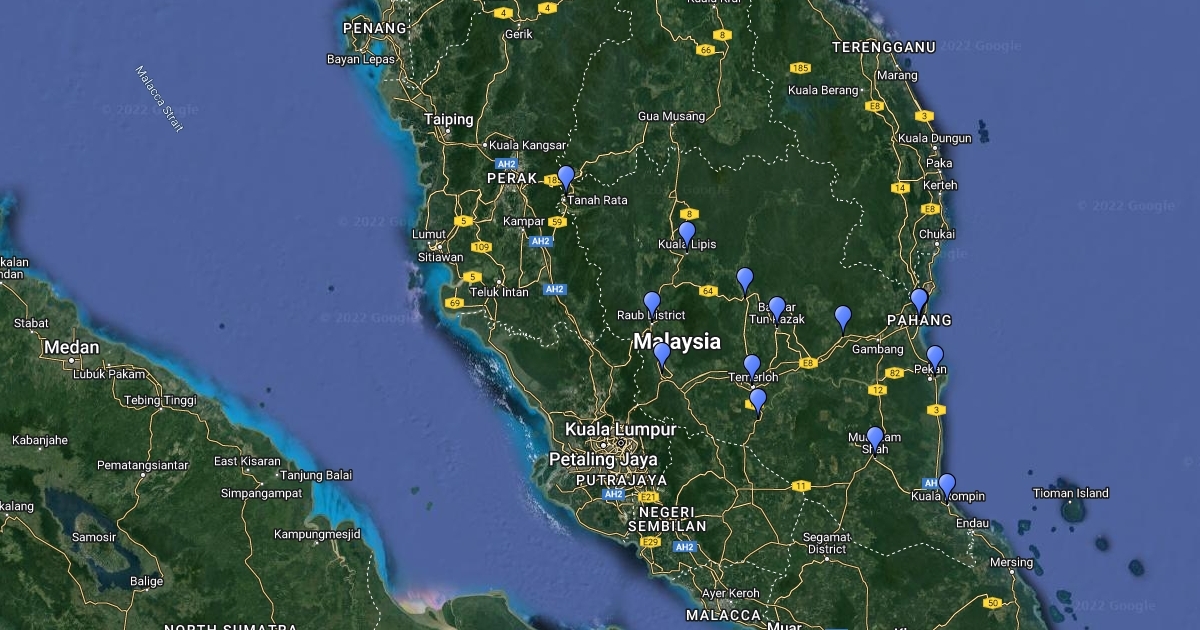Screen dimensions: 1200x630
Task: Click the Kuala Berang label
Action: (824, 90)
